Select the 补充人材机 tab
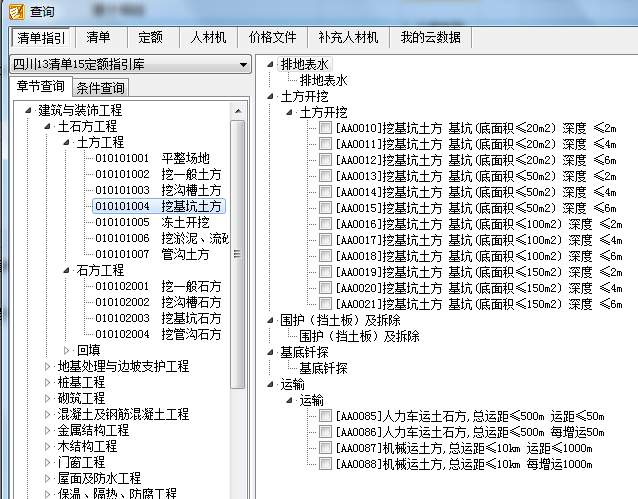638x499 pixels. click(x=348, y=37)
